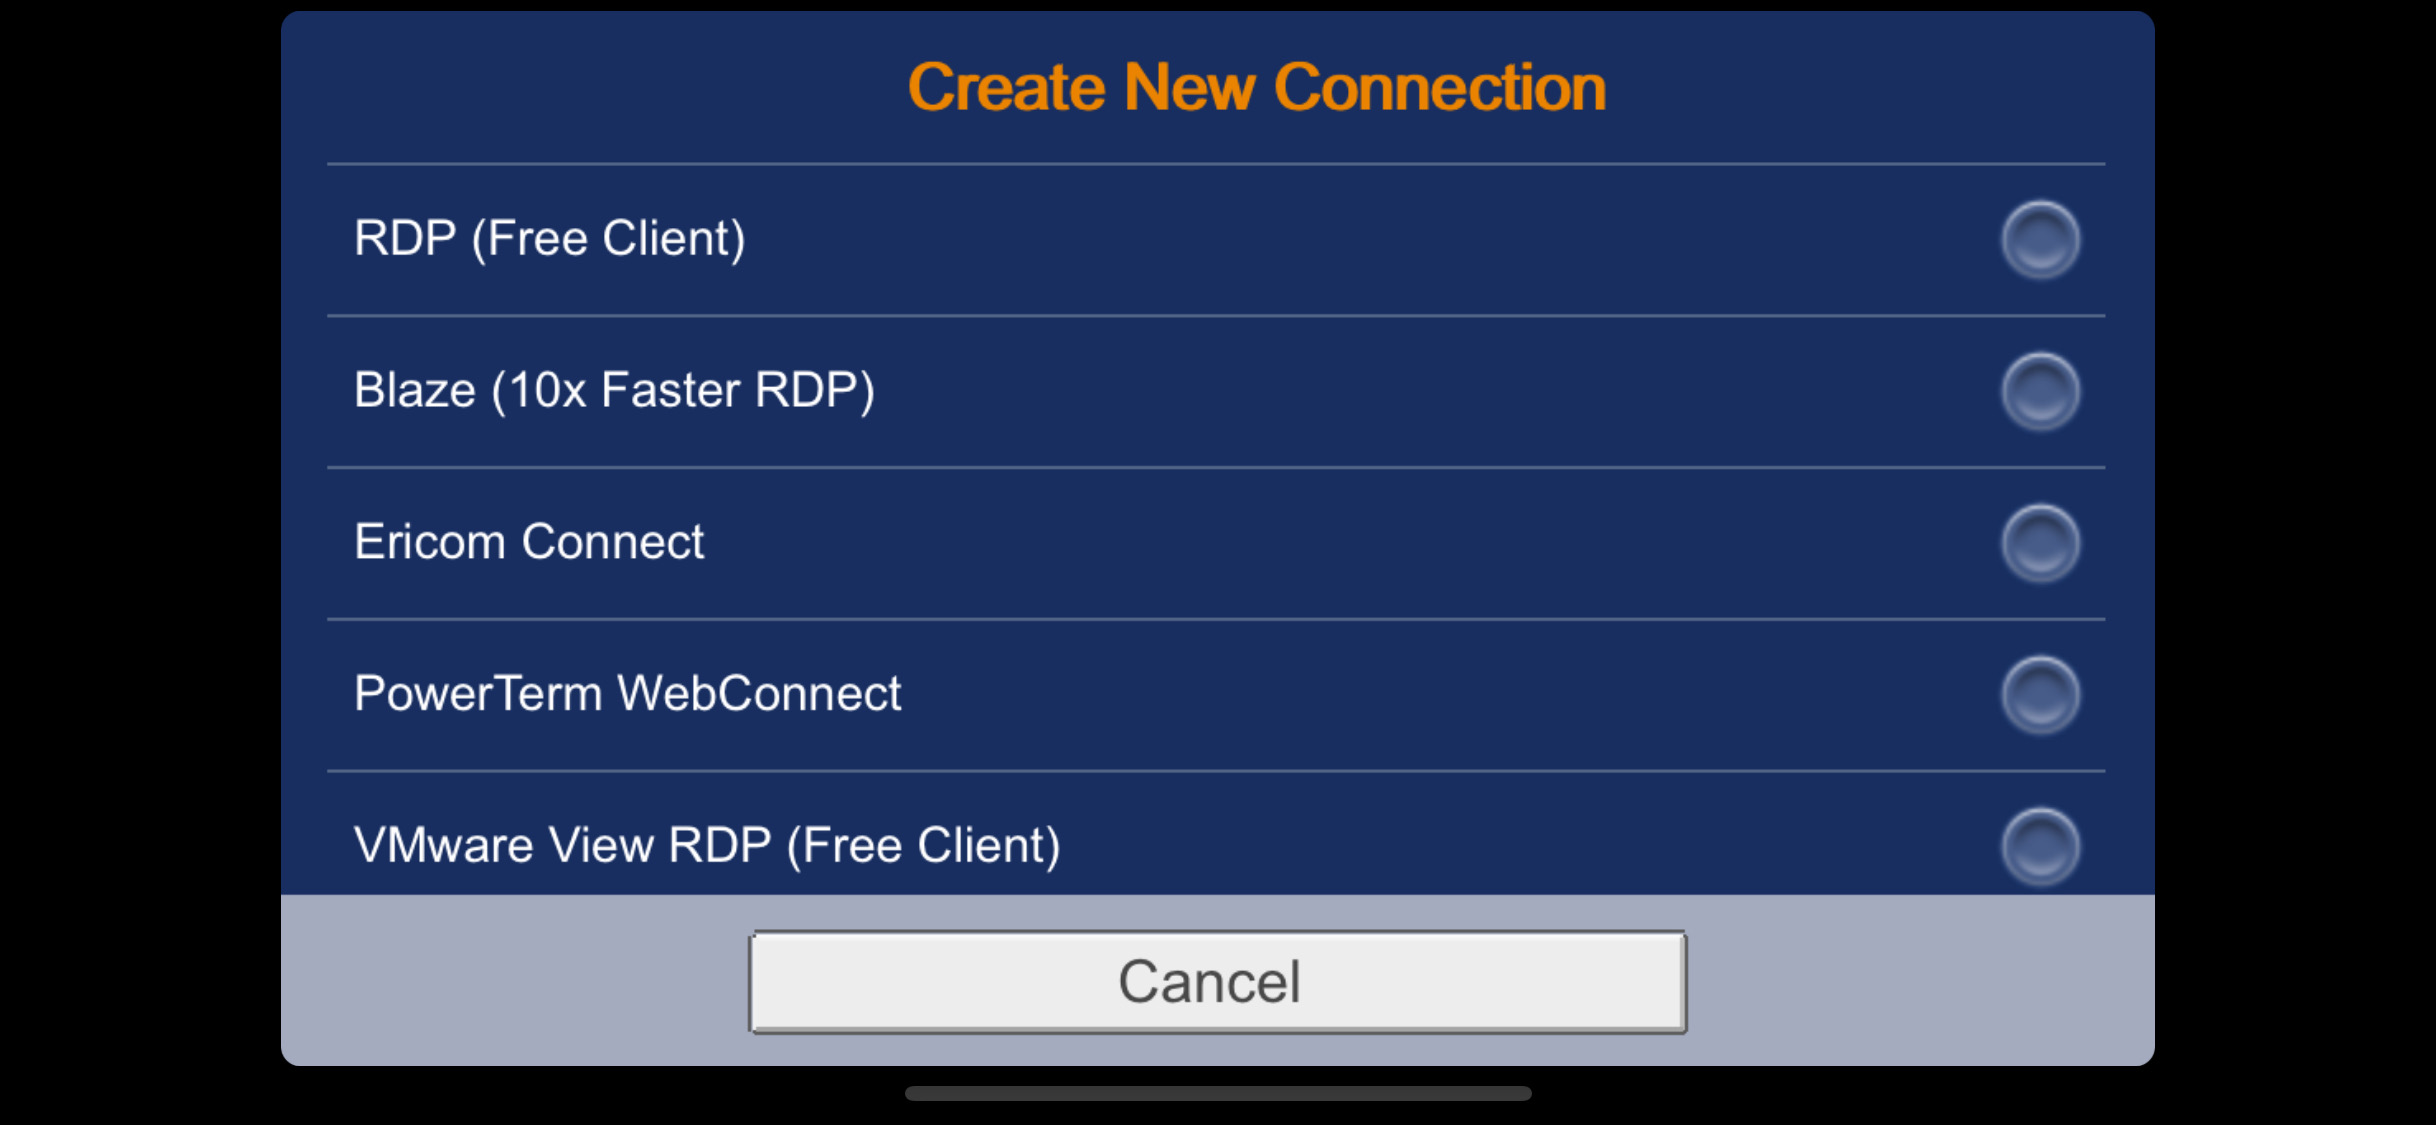Tap the Ericom Connect label text
The height and width of the screenshot is (1125, 2436).
529,542
